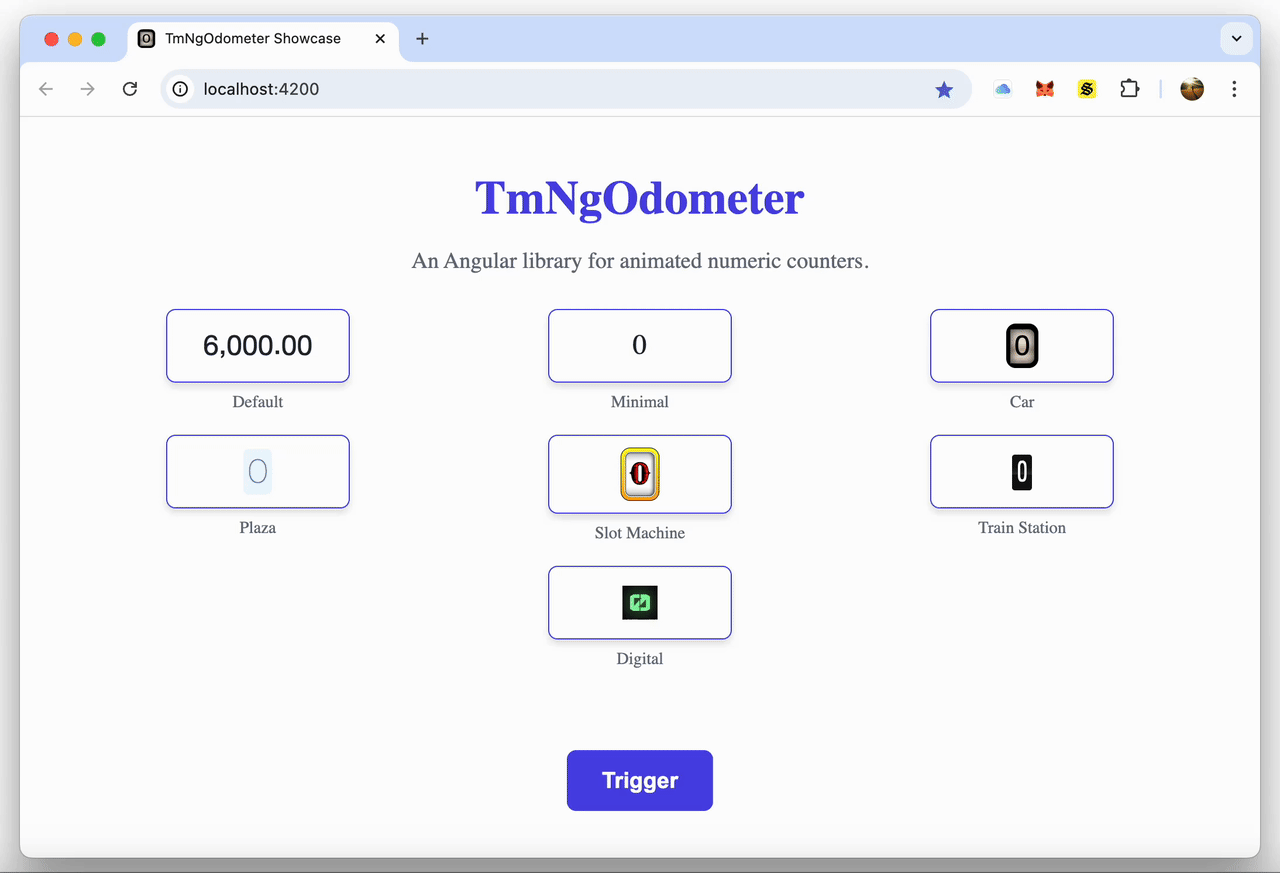The height and width of the screenshot is (873, 1280).
Task: Click the Minimal odometer box
Action: (640, 346)
